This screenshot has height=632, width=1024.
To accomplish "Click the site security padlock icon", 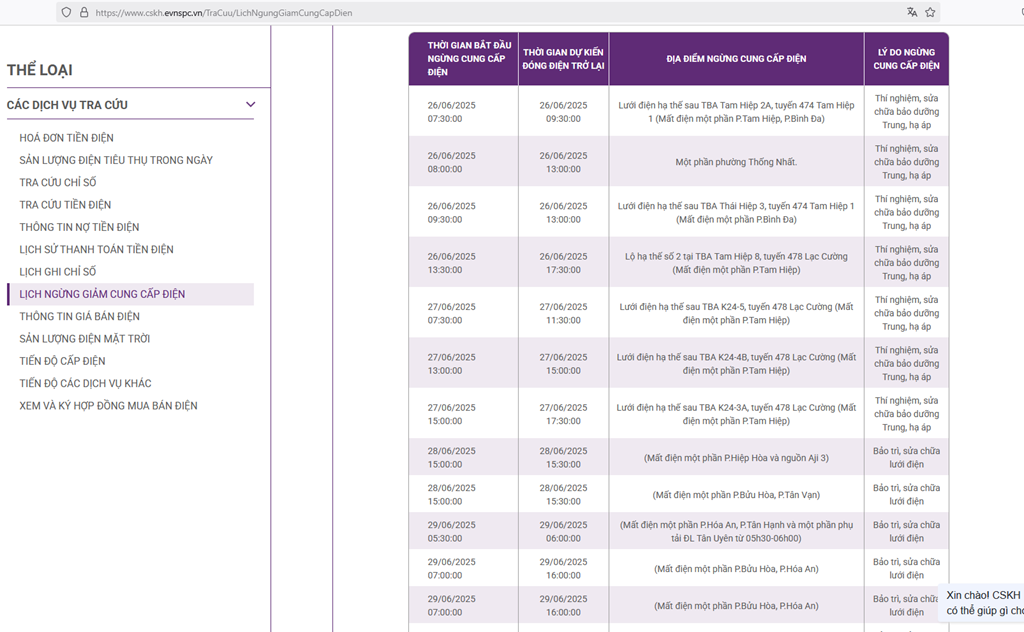I will (x=84, y=13).
